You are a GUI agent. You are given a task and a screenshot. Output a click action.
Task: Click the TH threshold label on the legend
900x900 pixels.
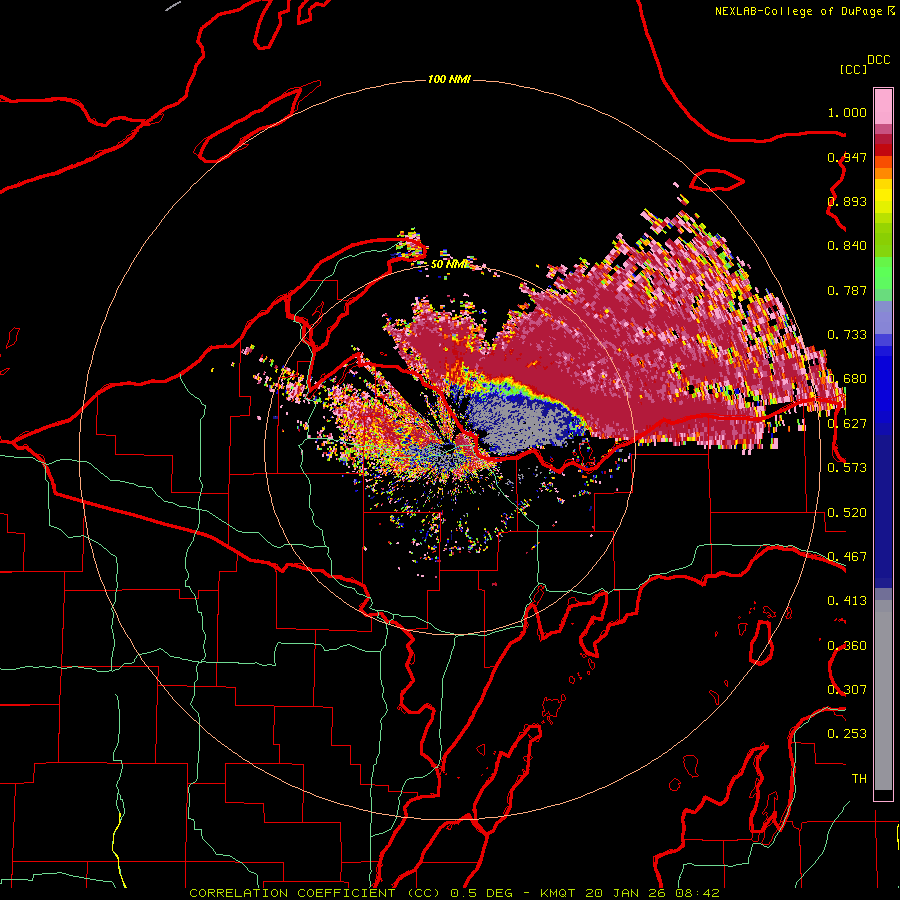[859, 778]
